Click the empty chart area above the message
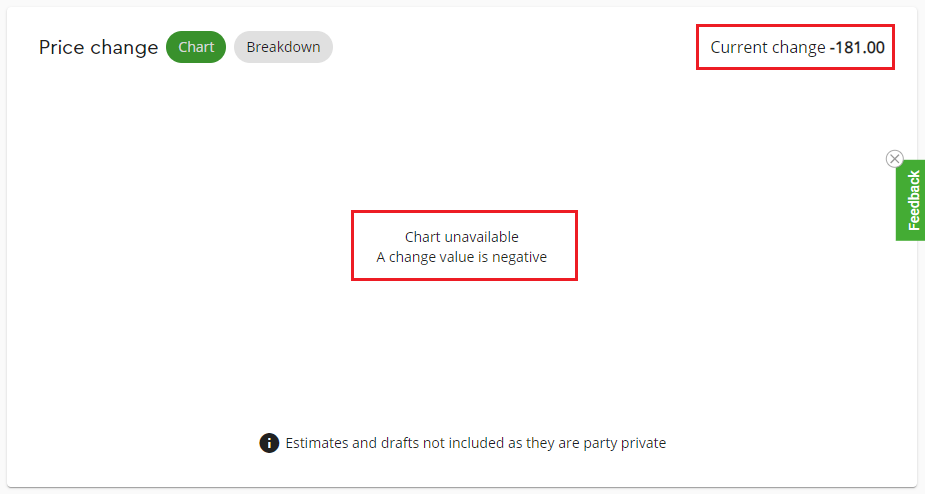 click(x=462, y=140)
